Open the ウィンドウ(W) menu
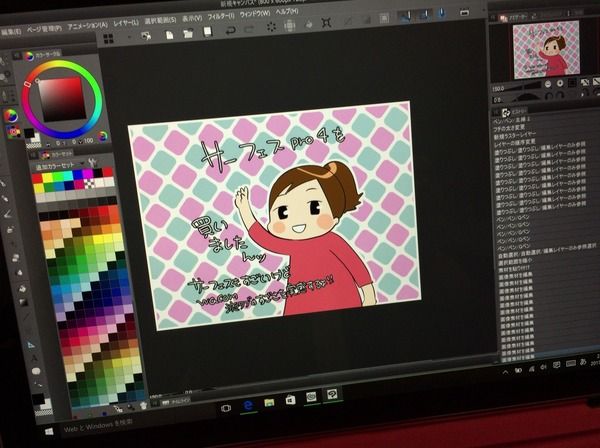 point(255,14)
